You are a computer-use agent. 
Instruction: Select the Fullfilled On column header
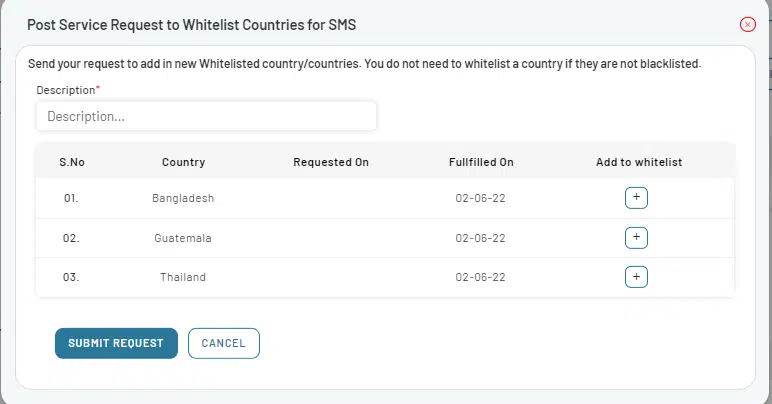coord(481,162)
